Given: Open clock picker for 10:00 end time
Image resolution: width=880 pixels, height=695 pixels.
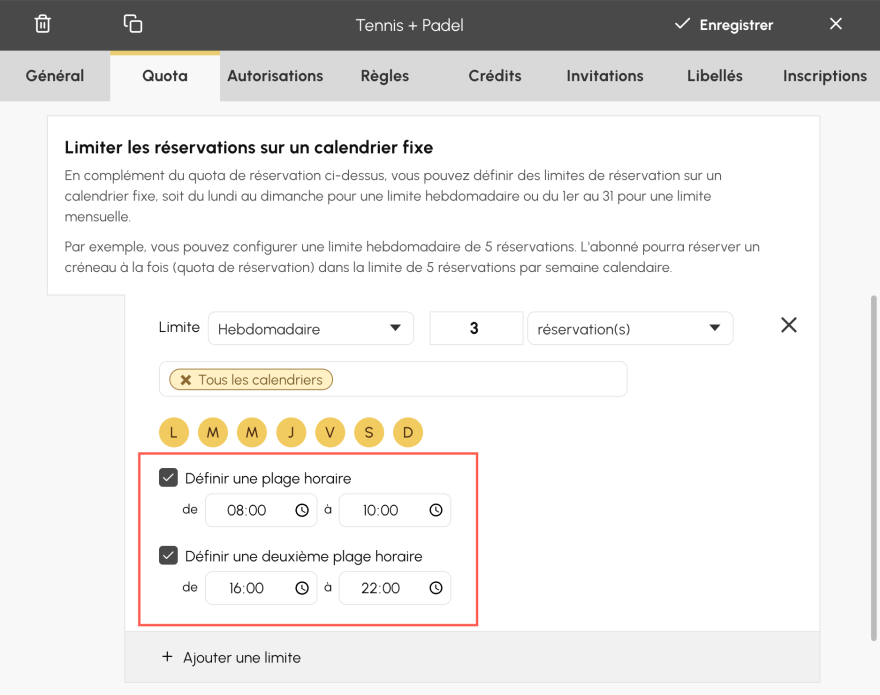Looking at the screenshot, I should pyautogui.click(x=436, y=510).
